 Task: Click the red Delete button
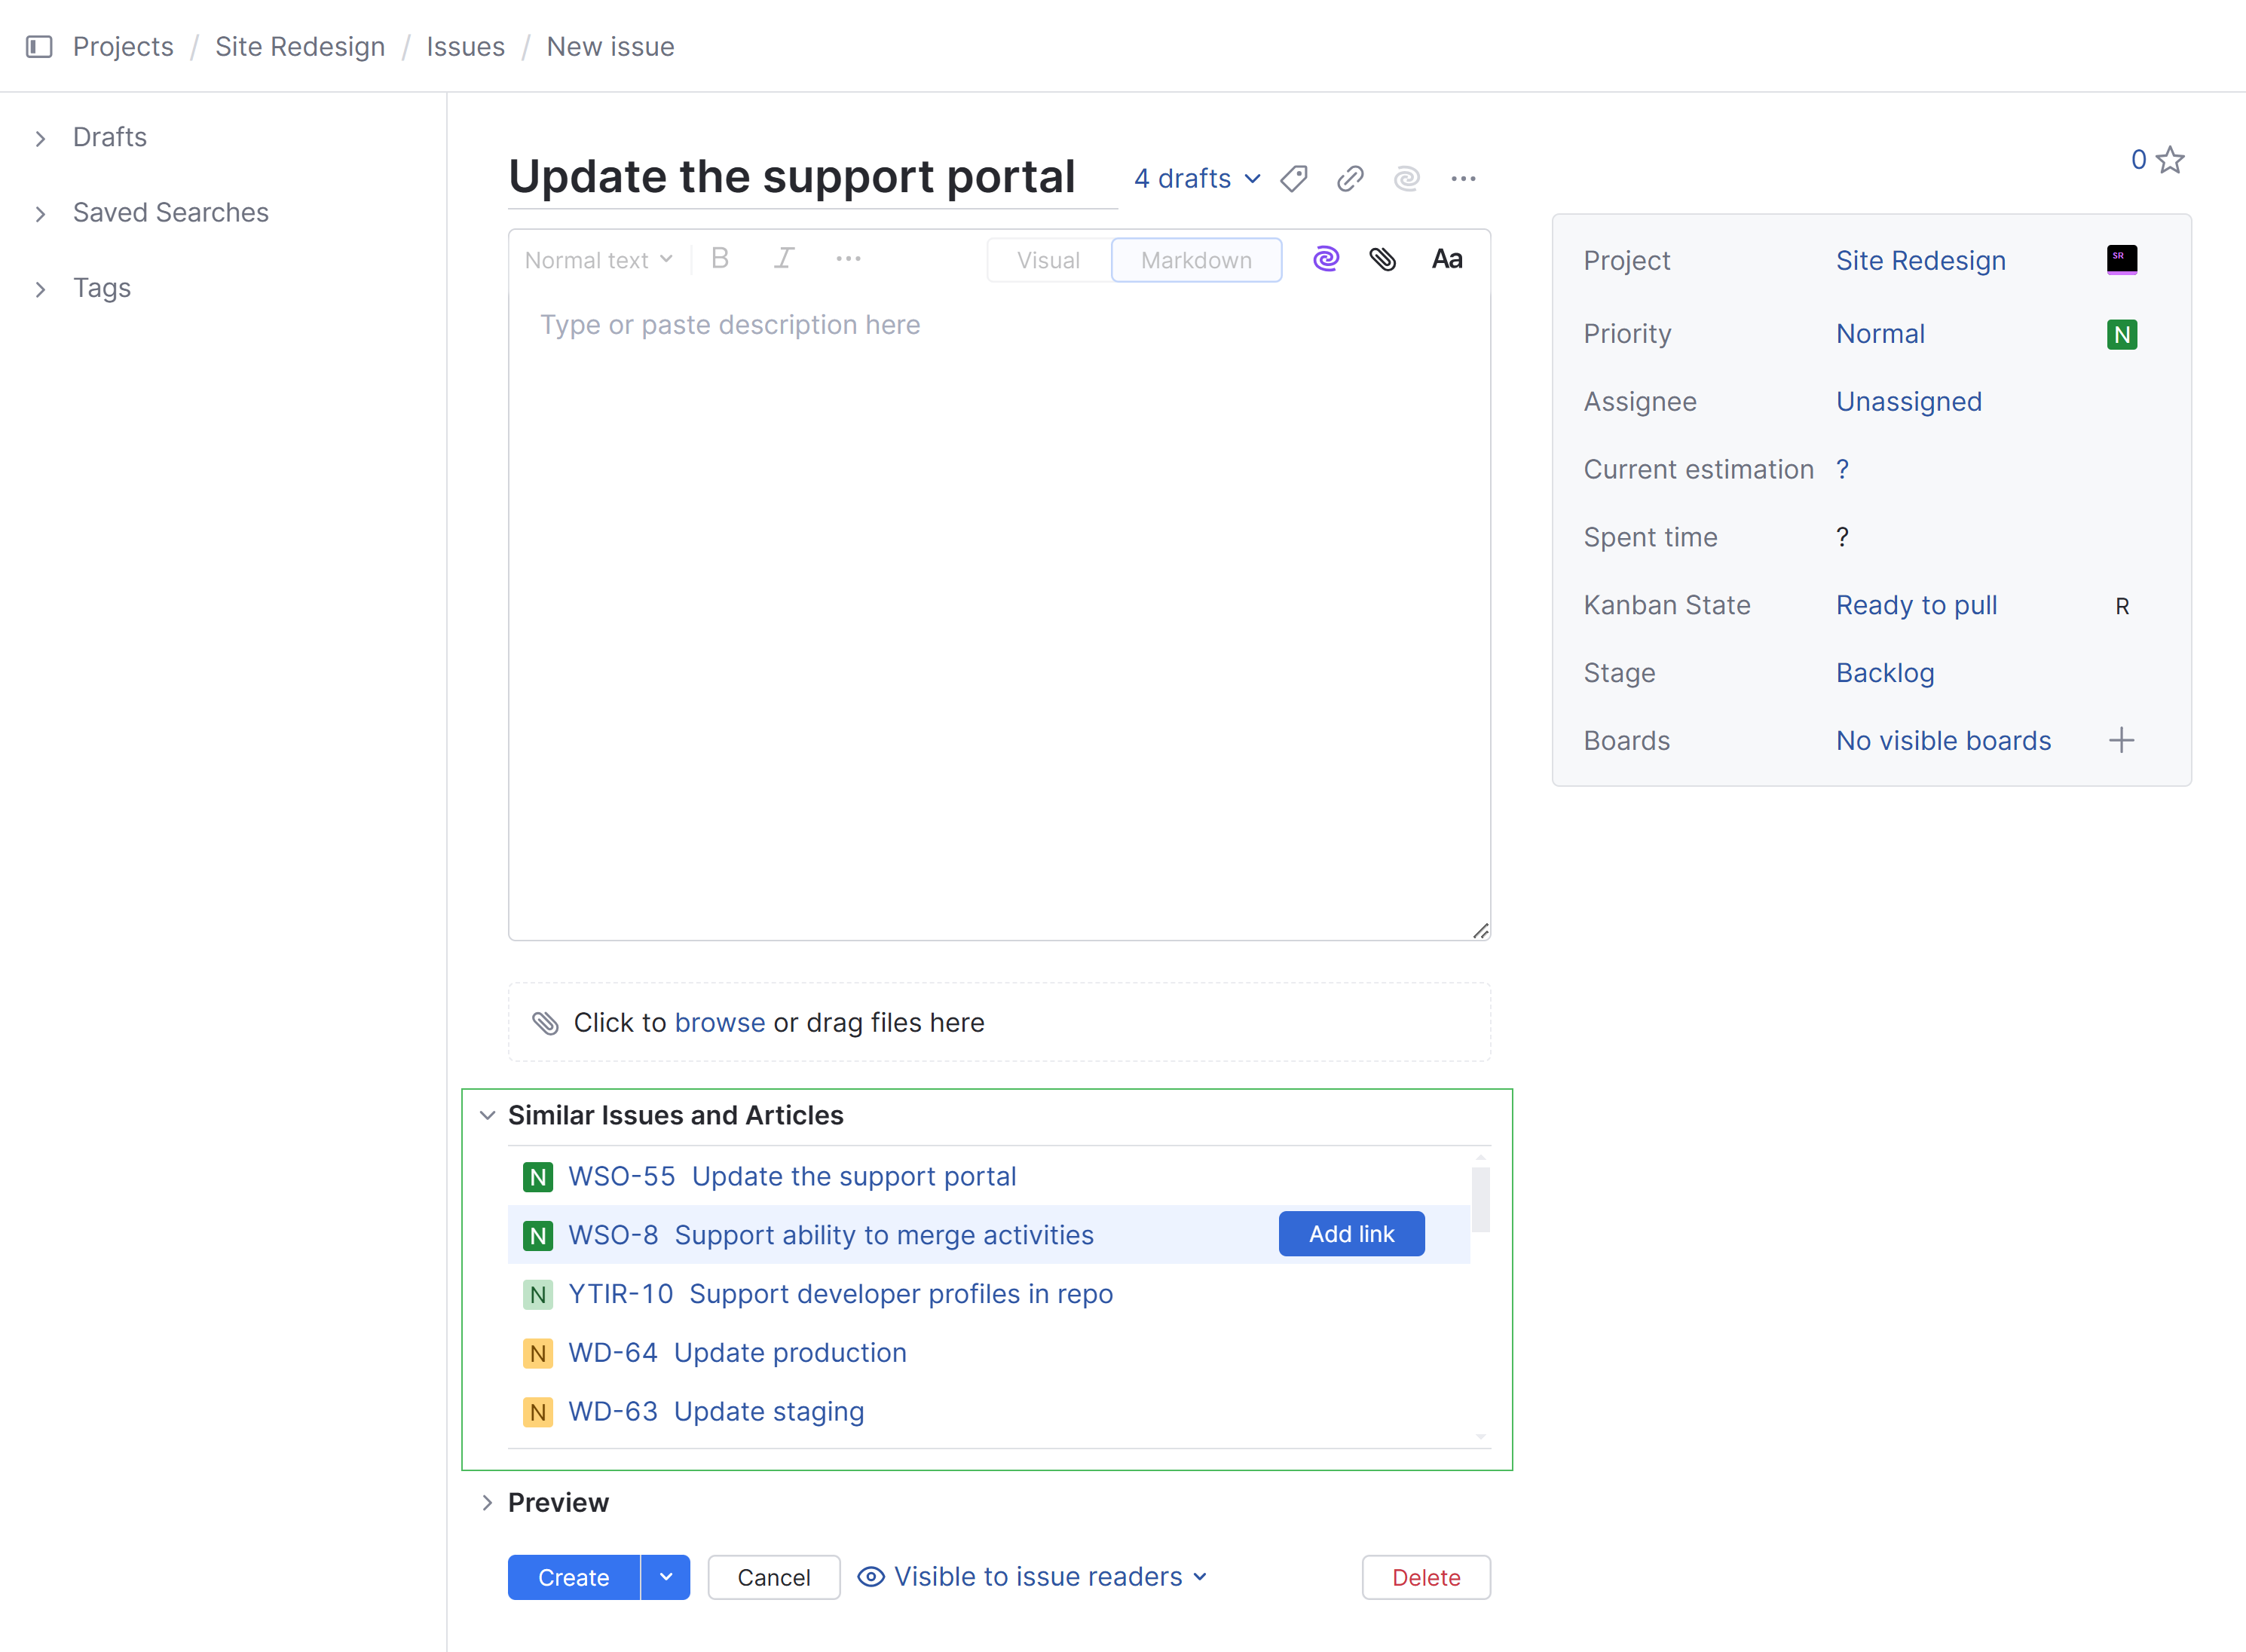pyautogui.click(x=1425, y=1577)
